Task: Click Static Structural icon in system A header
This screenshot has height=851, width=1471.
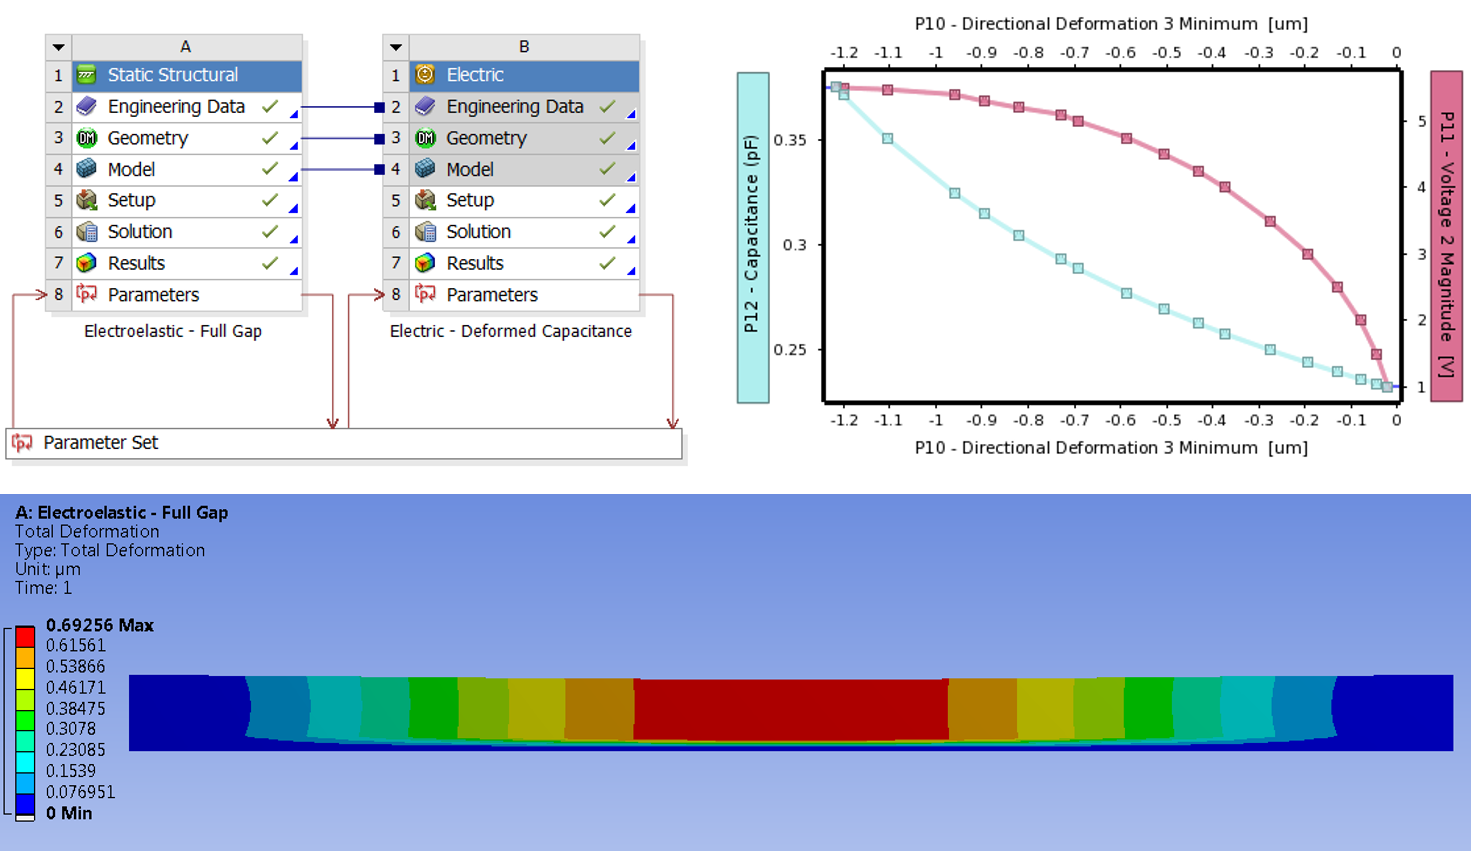Action: (87, 75)
